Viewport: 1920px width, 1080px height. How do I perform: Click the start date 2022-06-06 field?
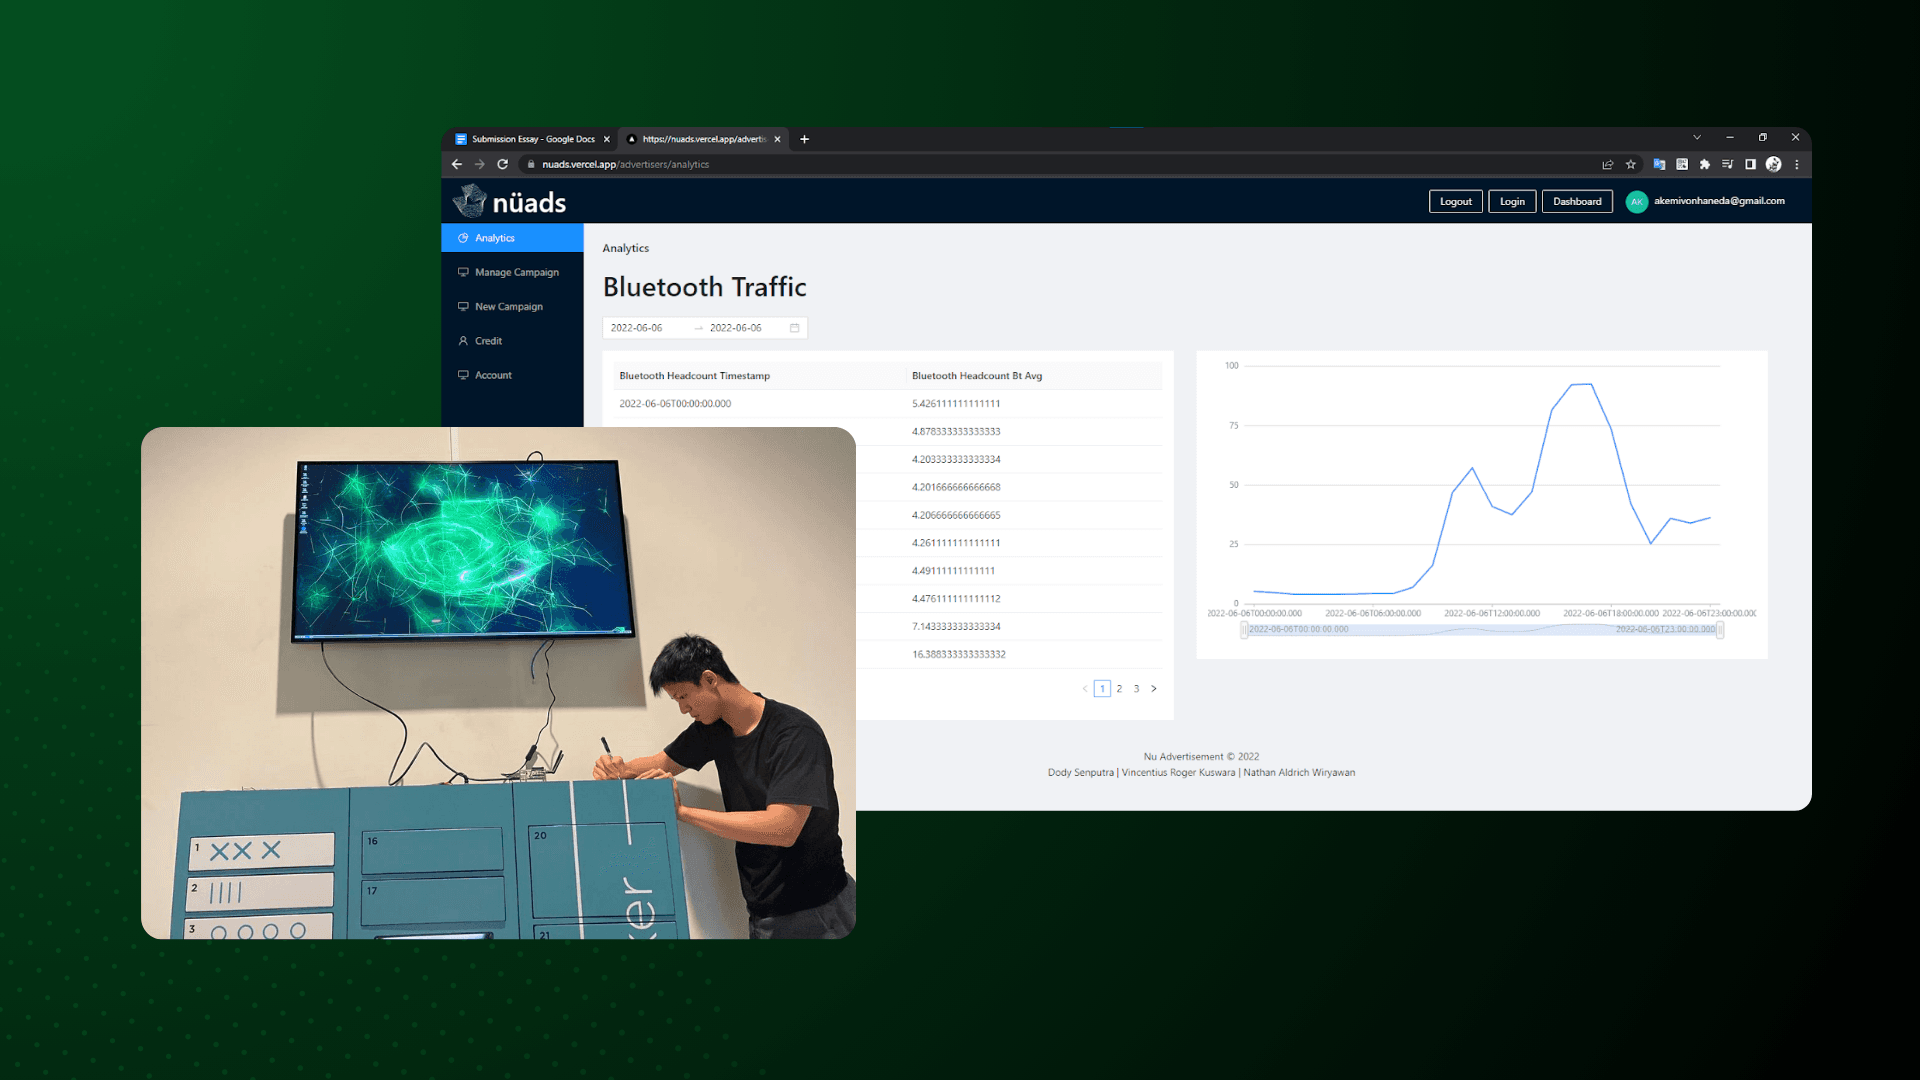click(637, 328)
